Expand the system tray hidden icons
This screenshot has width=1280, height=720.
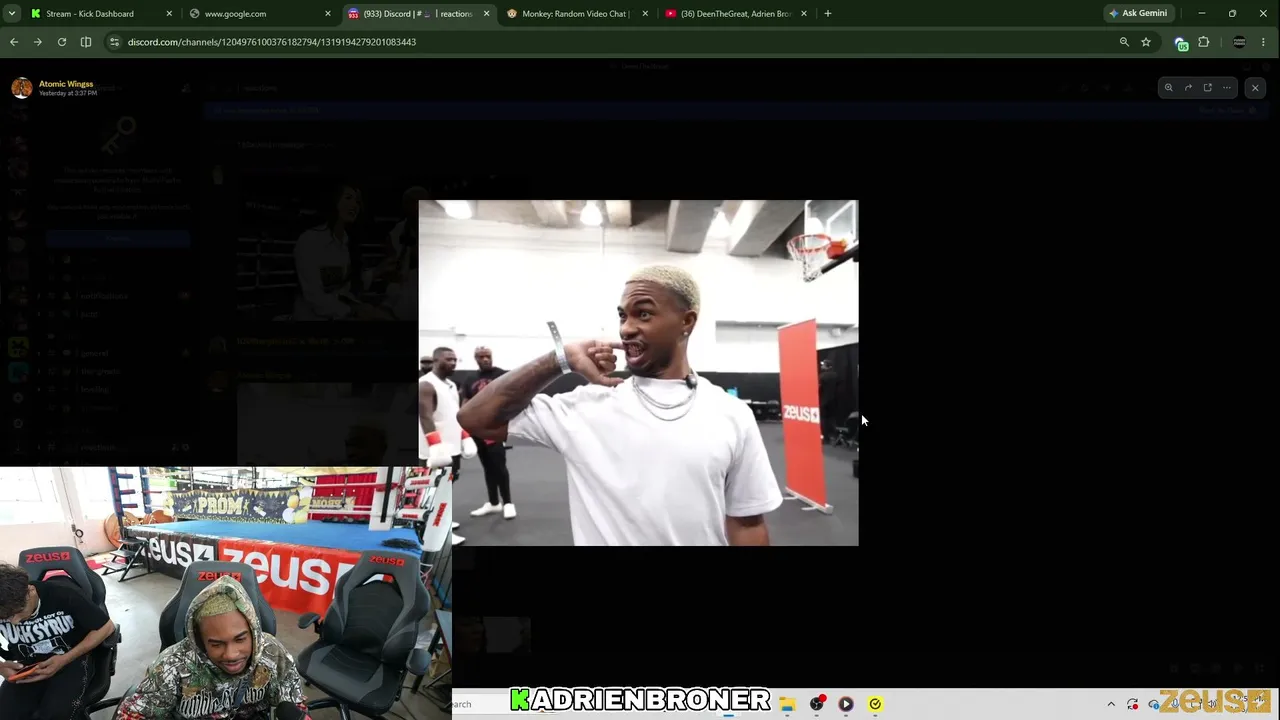(x=1111, y=704)
